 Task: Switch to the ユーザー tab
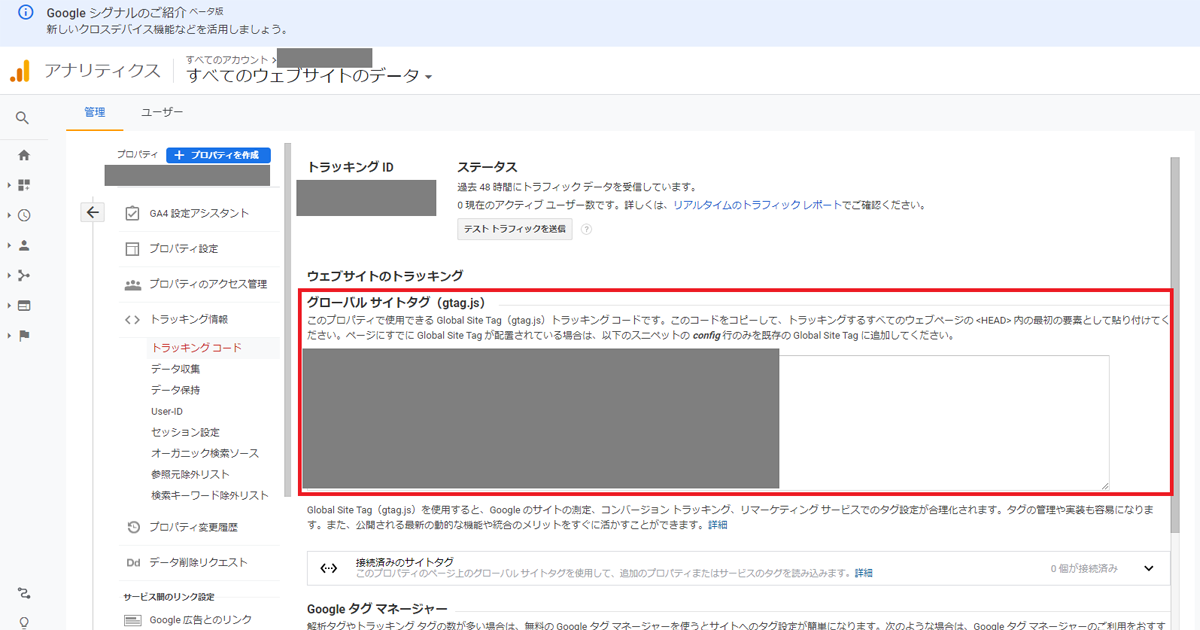(162, 112)
